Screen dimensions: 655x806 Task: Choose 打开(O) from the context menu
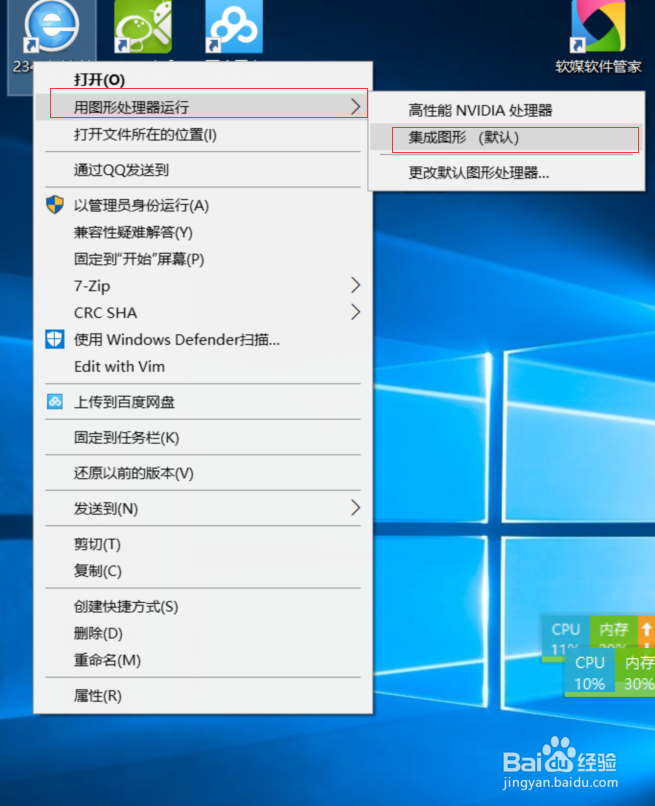(x=203, y=80)
